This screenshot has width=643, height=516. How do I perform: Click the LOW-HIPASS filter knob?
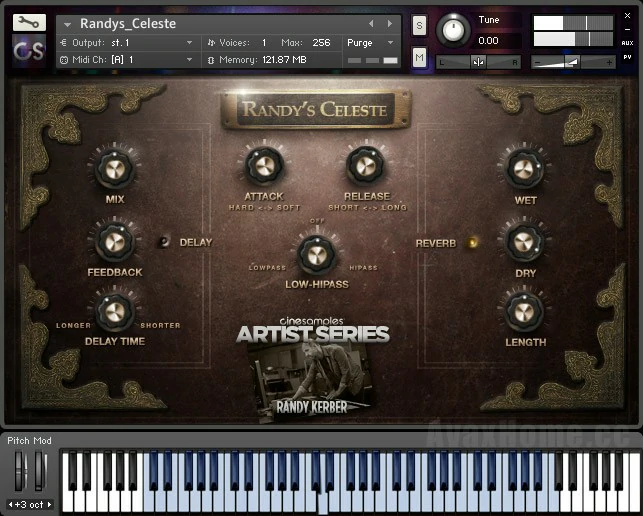[316, 256]
